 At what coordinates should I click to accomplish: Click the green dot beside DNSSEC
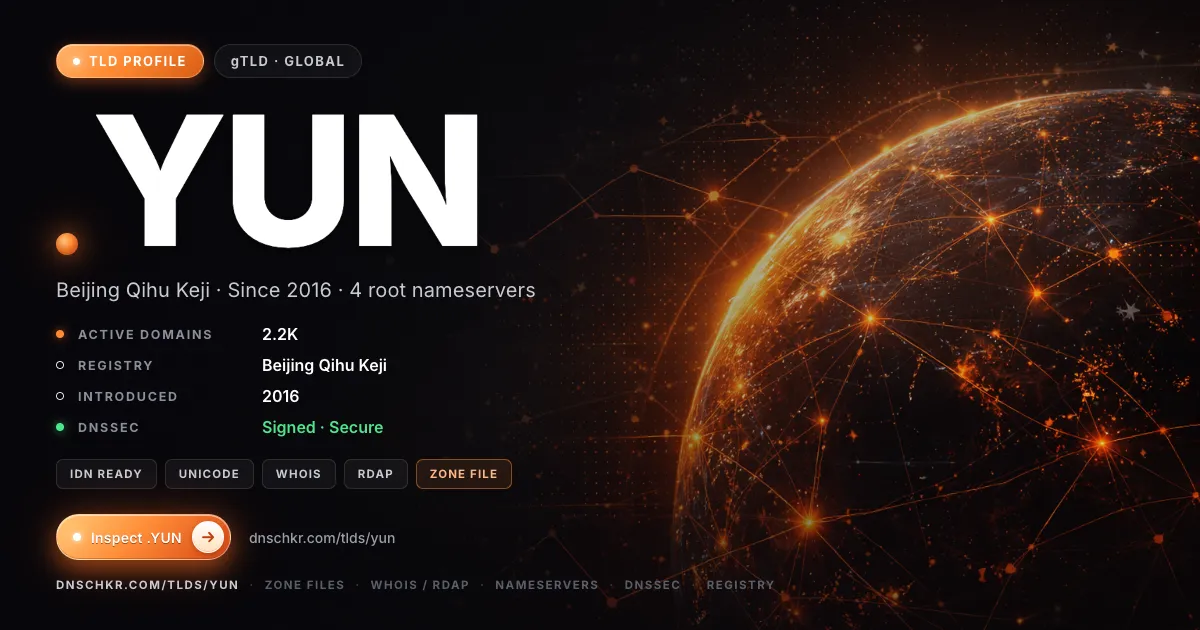coord(60,427)
